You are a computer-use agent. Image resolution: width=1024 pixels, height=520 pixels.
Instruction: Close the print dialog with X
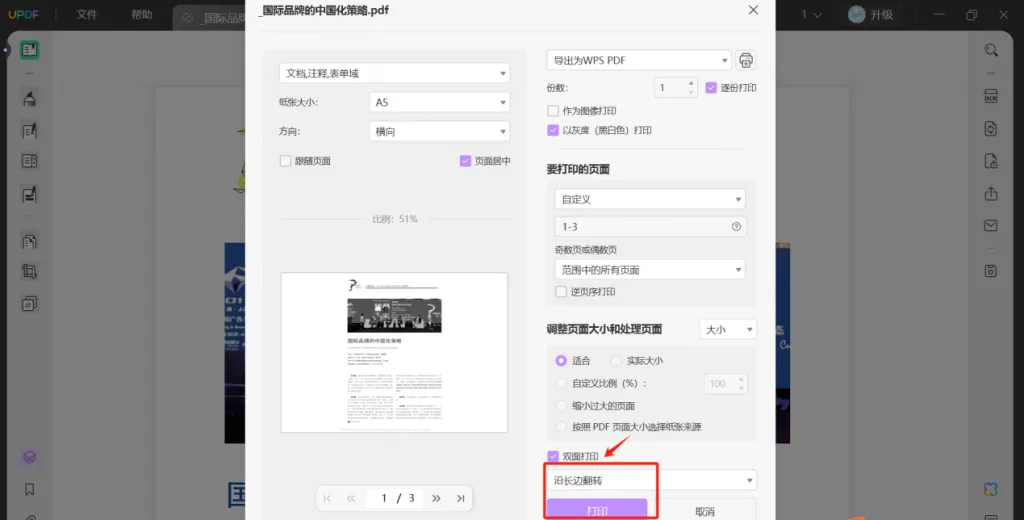pos(753,10)
